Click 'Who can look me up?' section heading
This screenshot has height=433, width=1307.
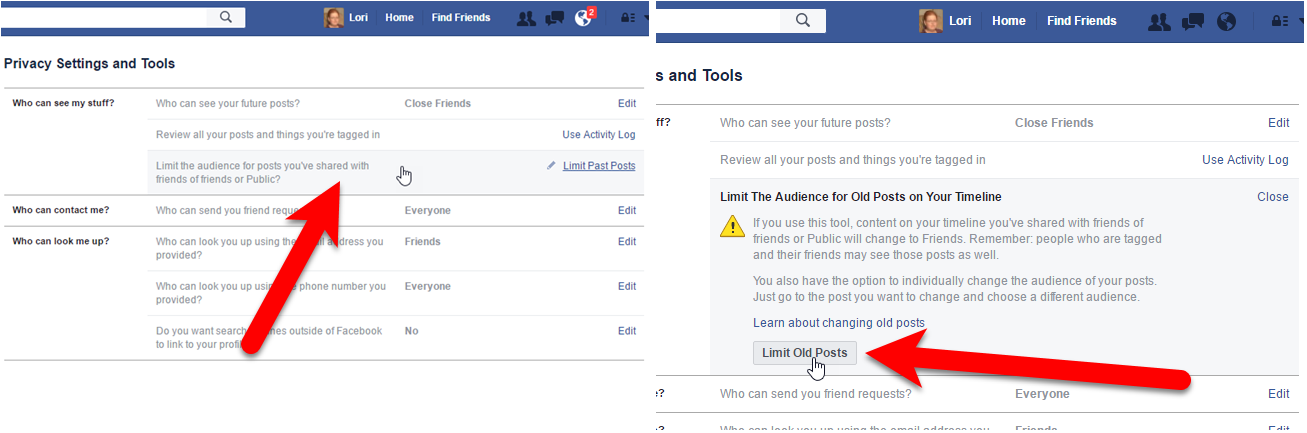point(60,241)
